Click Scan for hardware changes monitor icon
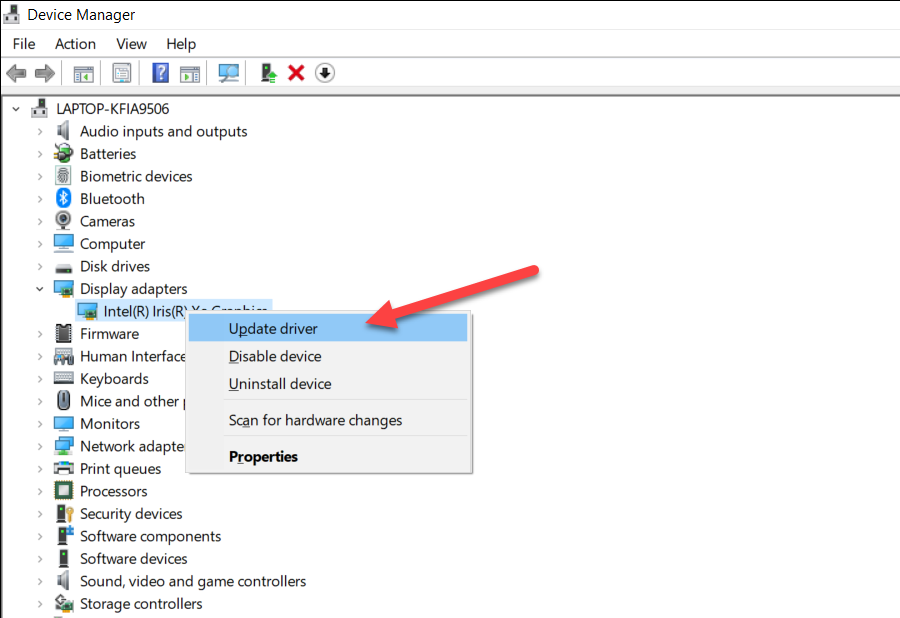Screen dimensions: 900x618 tap(229, 73)
